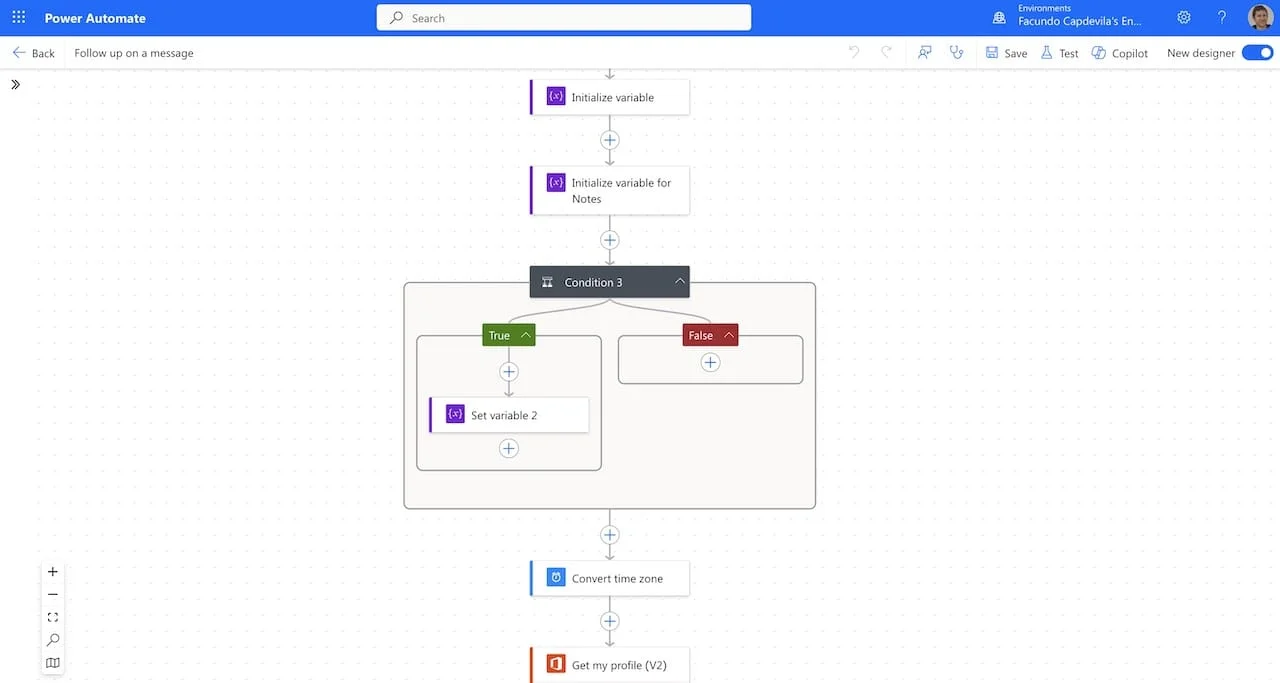Toggle the New designer switch
The height and width of the screenshot is (683, 1280).
(1256, 53)
